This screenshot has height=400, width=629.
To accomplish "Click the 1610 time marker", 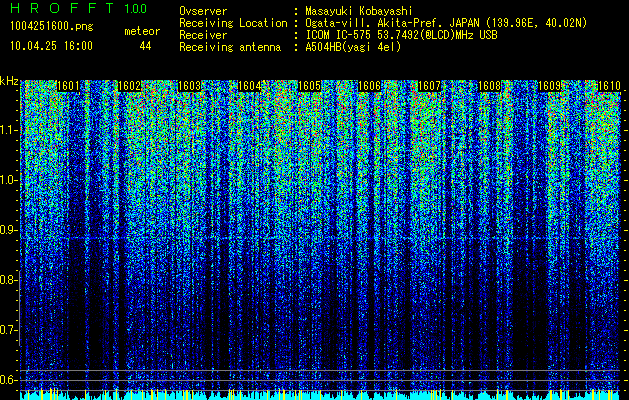I will click(x=609, y=86).
